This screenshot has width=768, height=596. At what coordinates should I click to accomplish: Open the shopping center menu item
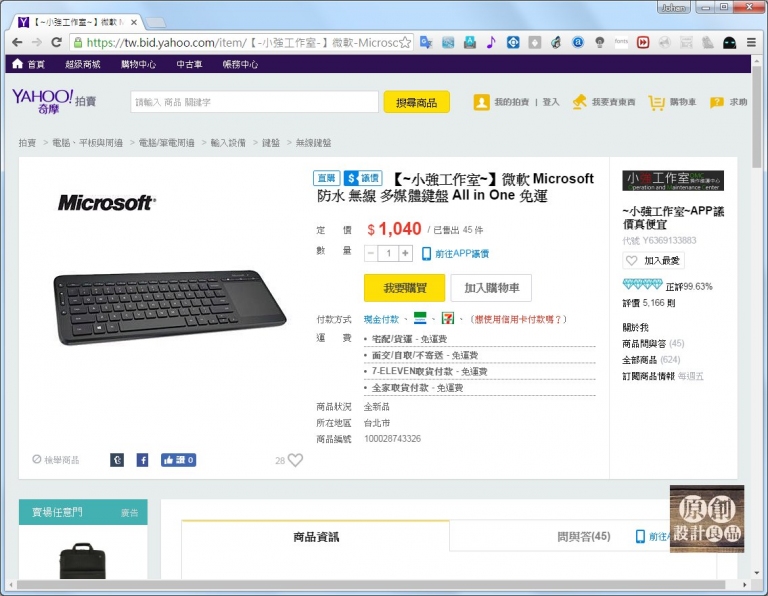pyautogui.click(x=138, y=64)
